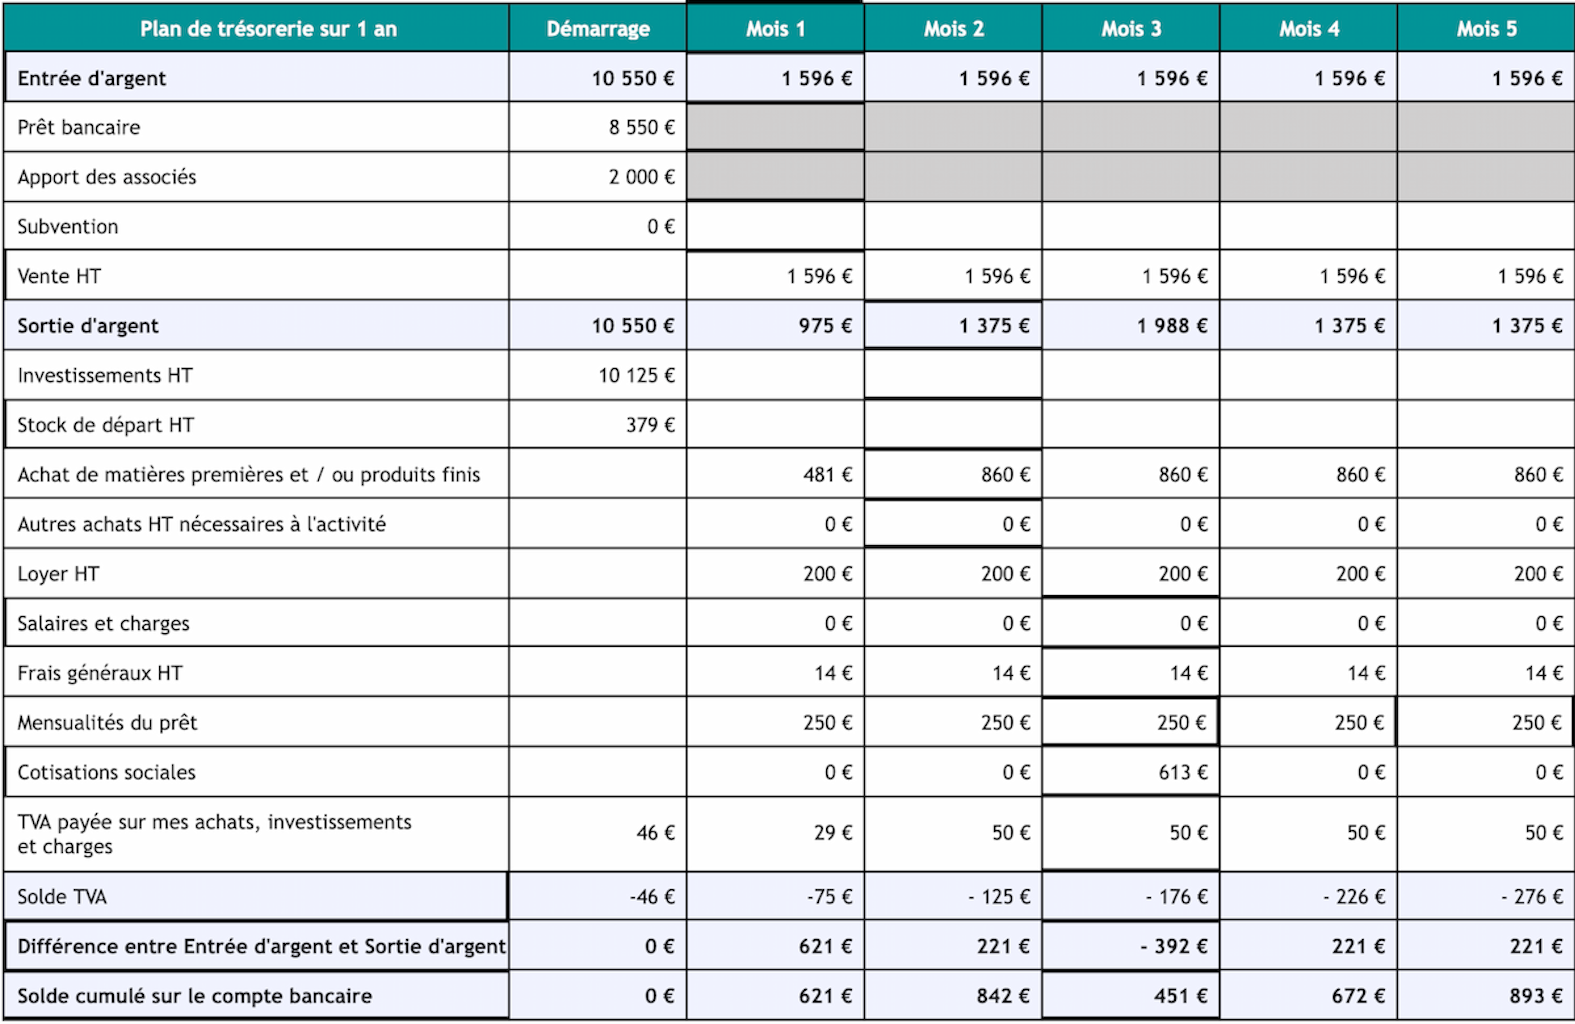The image size is (1575, 1024).
Task: Click the Sortie d'argent 1 988 € cell
Action: click(1131, 325)
